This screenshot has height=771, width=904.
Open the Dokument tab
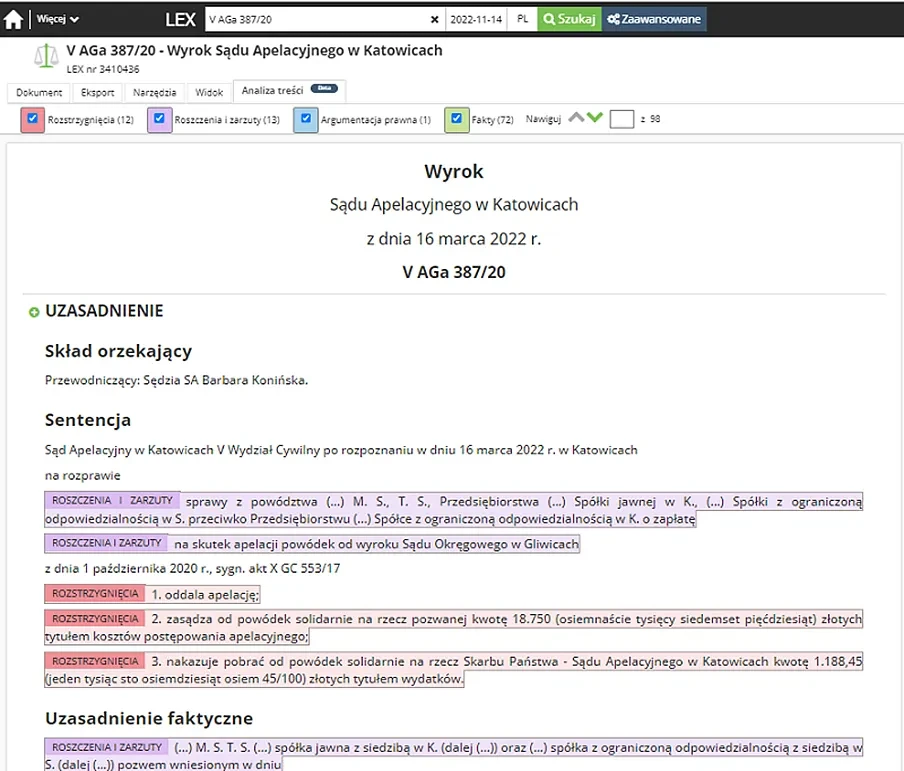pyautogui.click(x=39, y=92)
